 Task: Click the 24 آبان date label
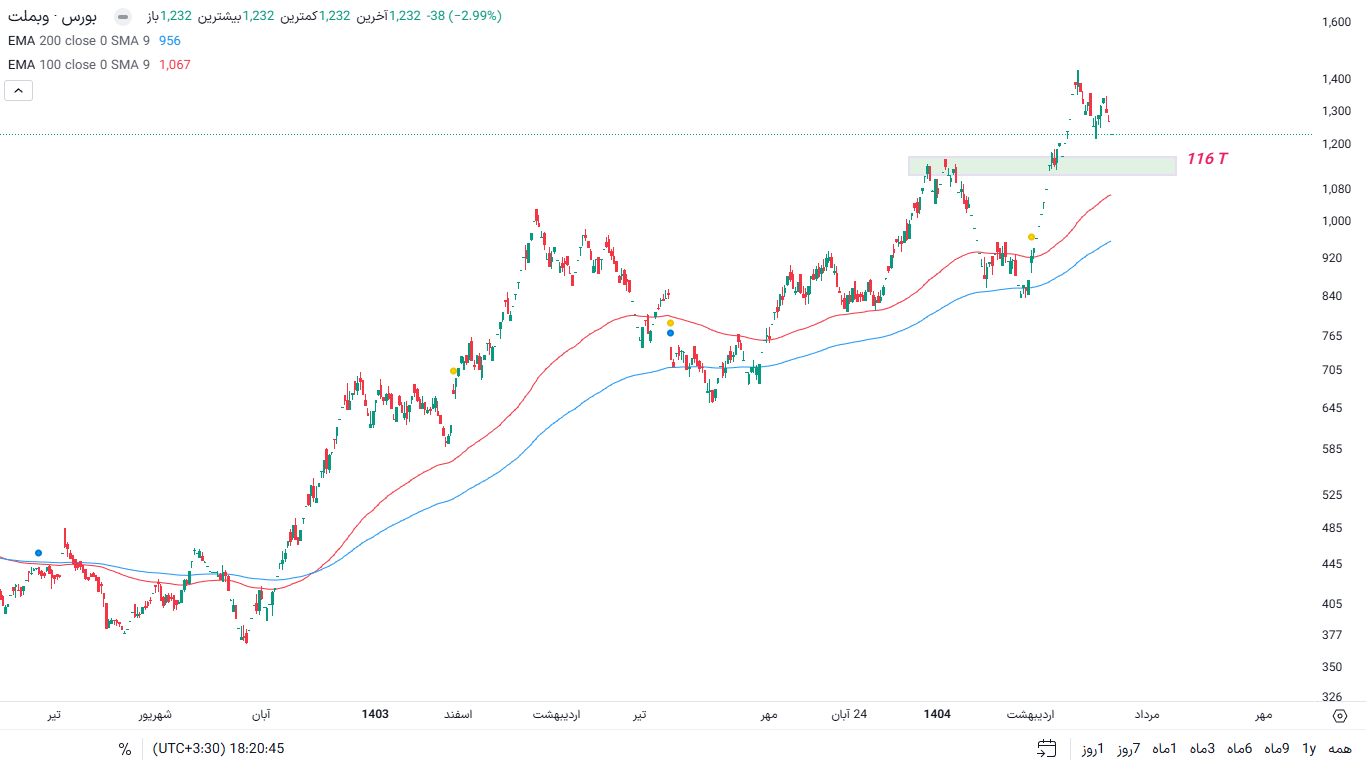pos(850,715)
